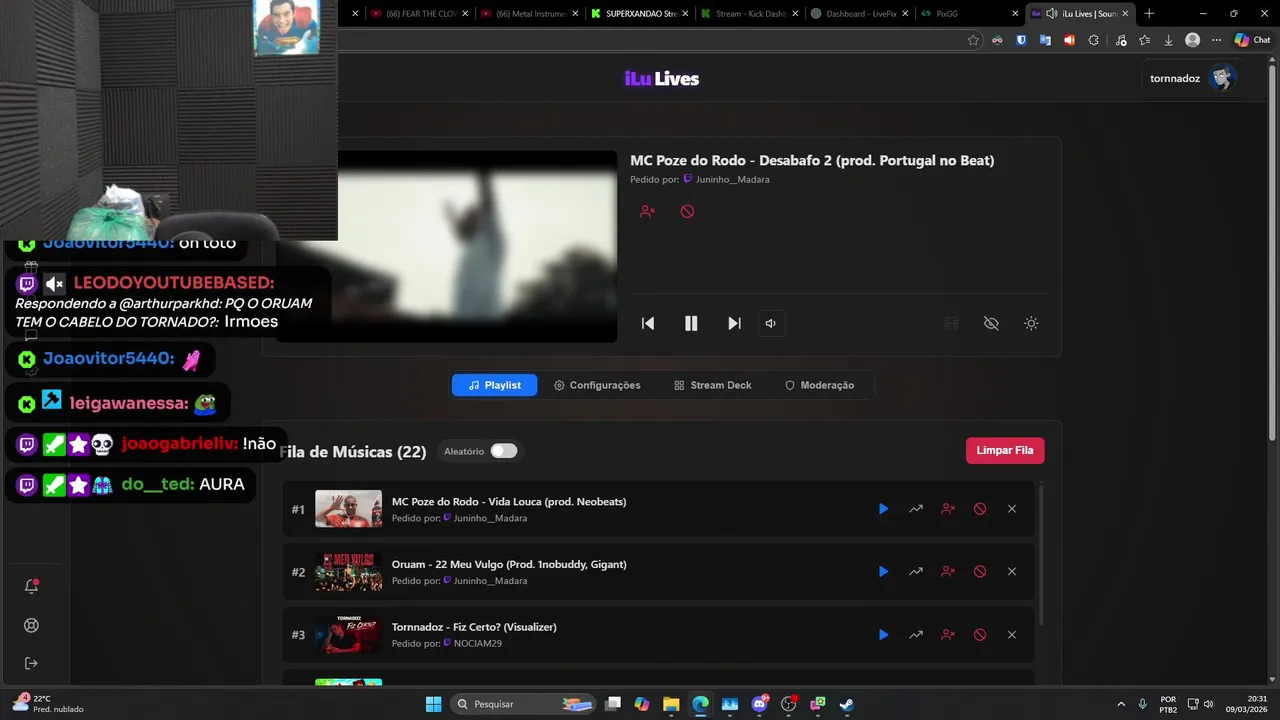Open Steam from the taskbar
Viewport: 1280px width, 720px height.
click(846, 704)
